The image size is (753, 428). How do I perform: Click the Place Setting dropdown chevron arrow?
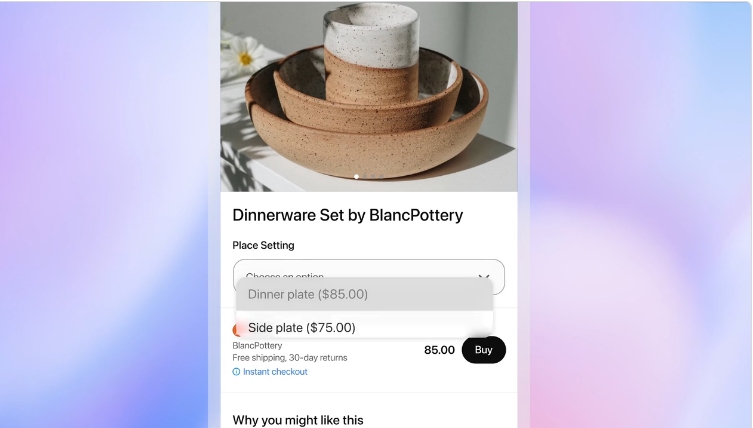484,276
